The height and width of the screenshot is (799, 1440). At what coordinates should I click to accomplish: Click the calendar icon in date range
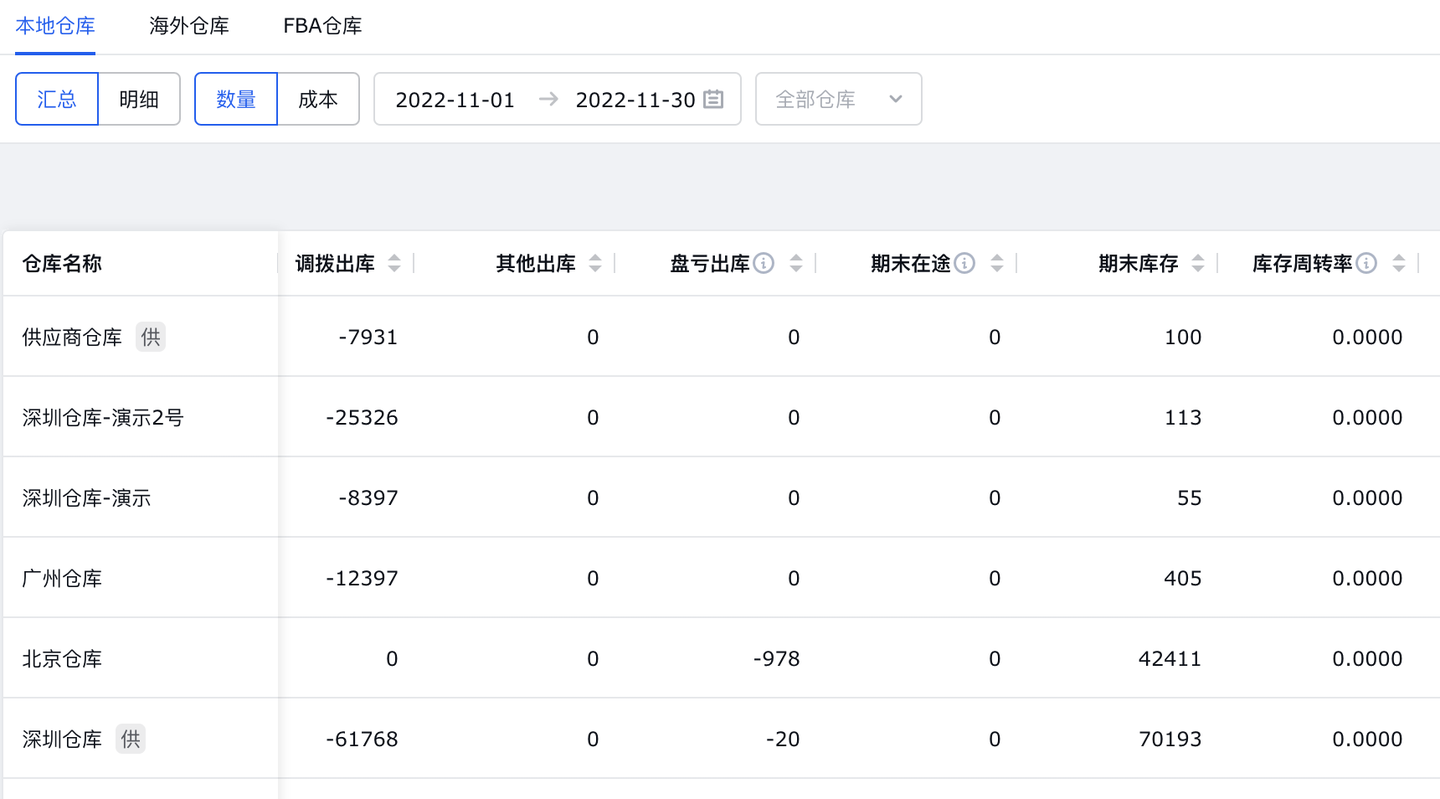(x=713, y=99)
